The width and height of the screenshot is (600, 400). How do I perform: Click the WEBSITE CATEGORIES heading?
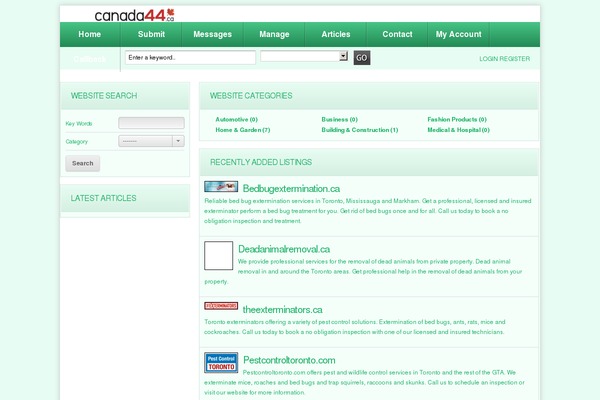[x=251, y=96]
